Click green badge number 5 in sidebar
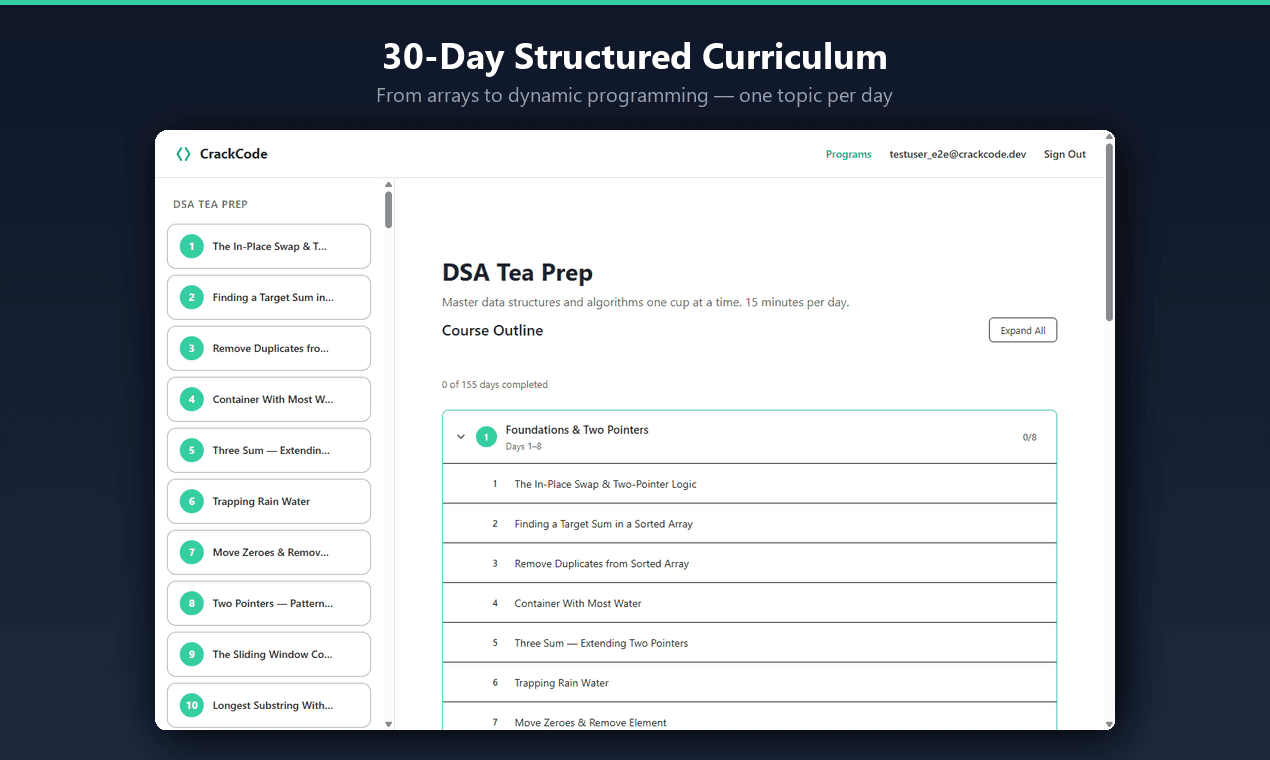Image resolution: width=1270 pixels, height=760 pixels. coord(192,450)
